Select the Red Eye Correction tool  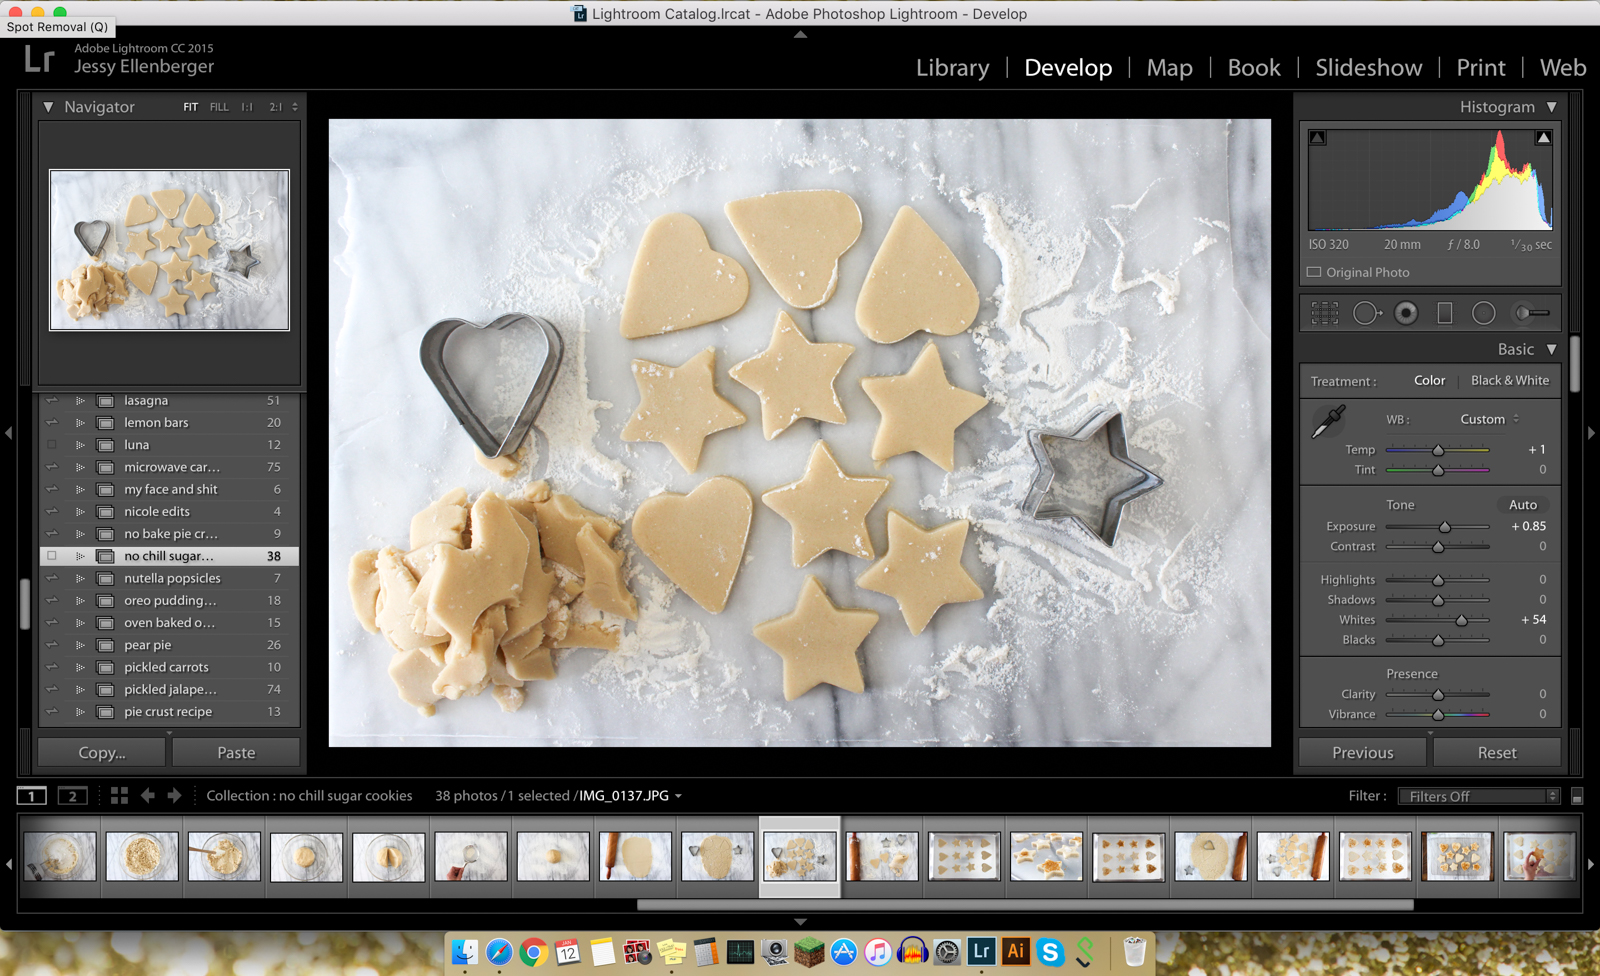[1406, 313]
